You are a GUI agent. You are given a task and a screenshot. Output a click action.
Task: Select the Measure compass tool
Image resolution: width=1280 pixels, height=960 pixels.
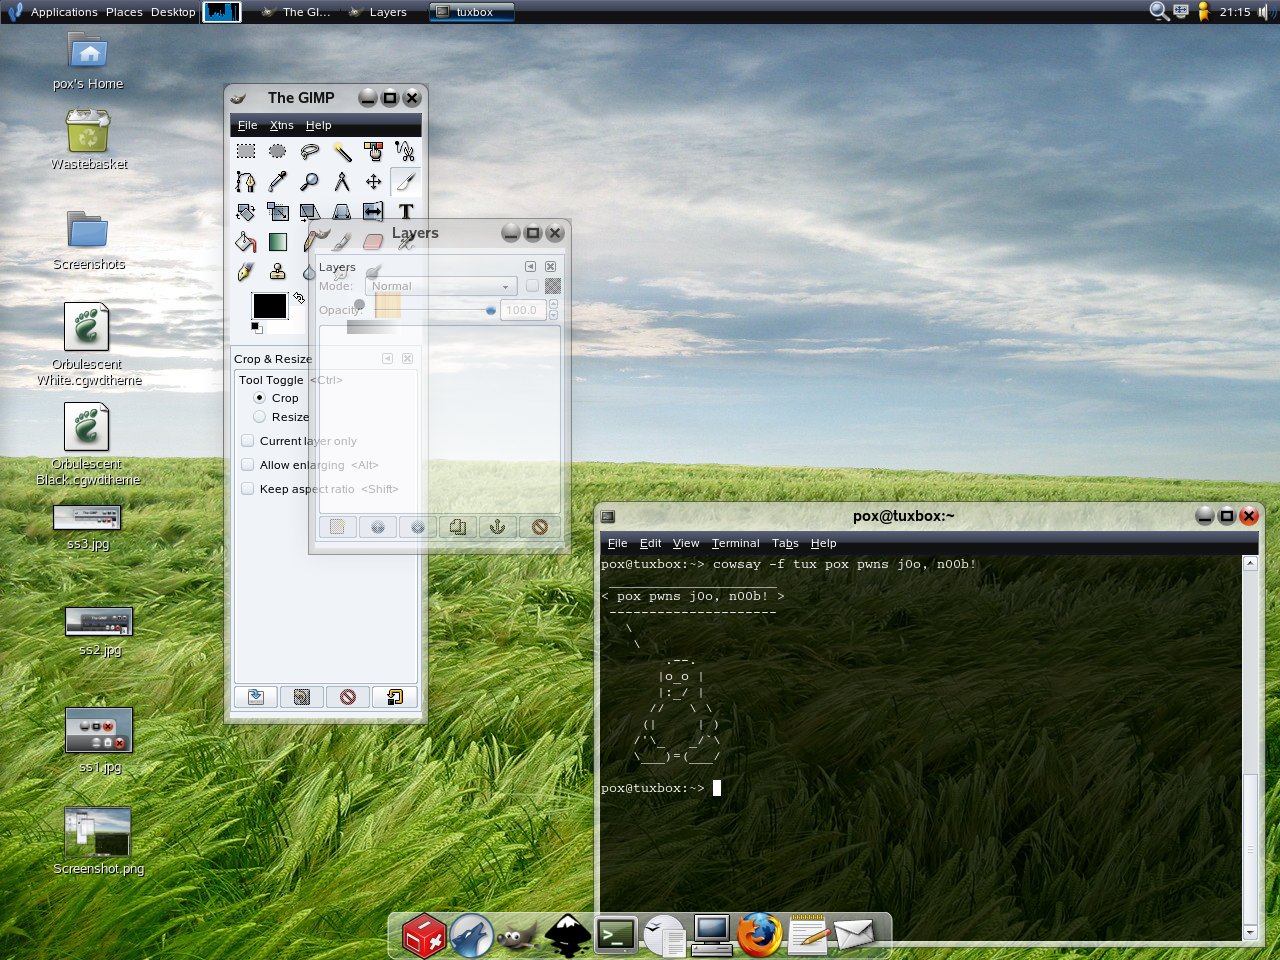342,181
